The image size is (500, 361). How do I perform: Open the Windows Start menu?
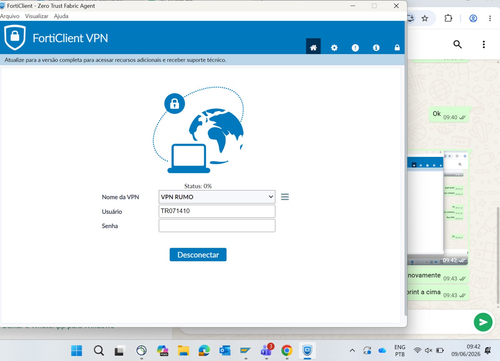77,350
